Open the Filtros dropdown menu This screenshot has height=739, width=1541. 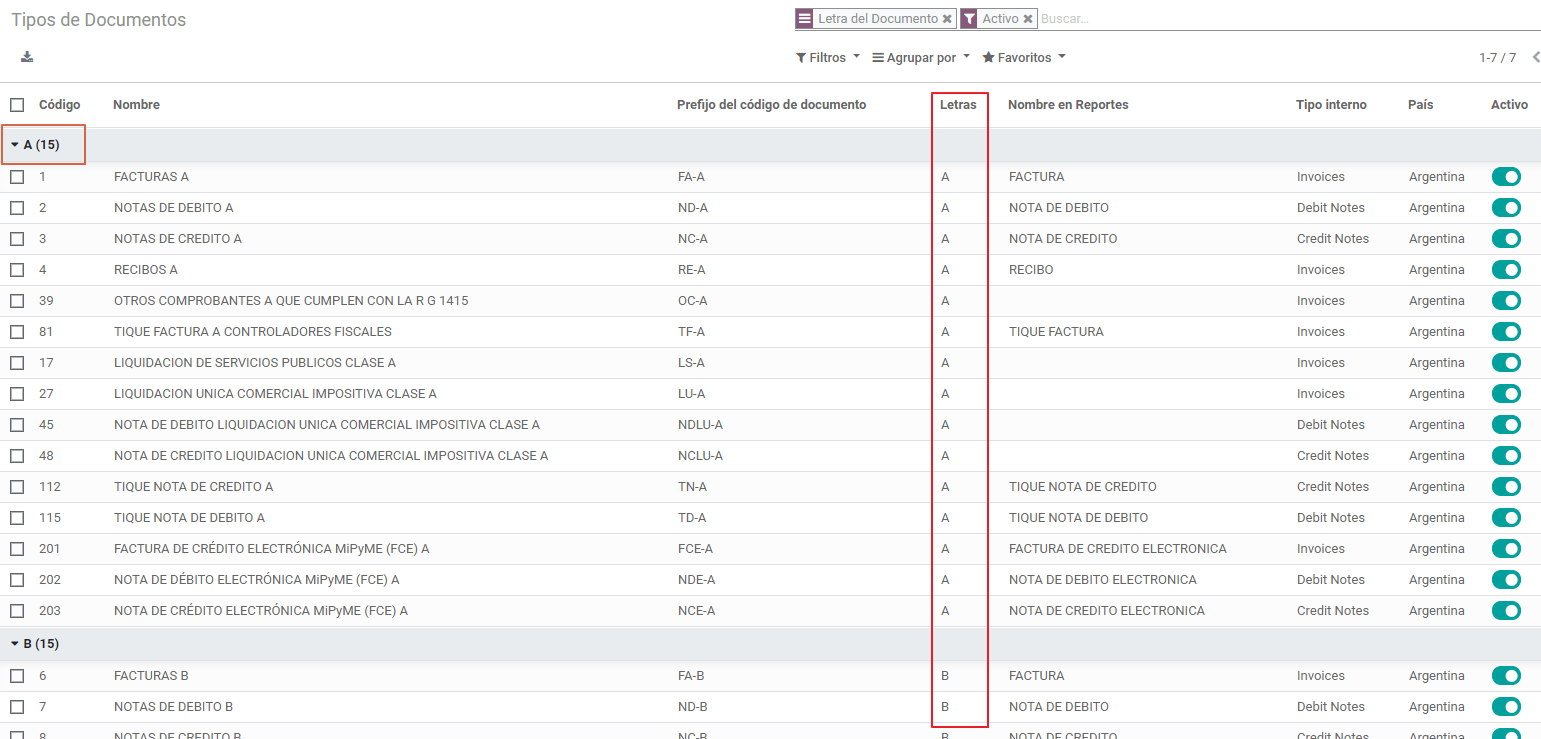tap(827, 58)
